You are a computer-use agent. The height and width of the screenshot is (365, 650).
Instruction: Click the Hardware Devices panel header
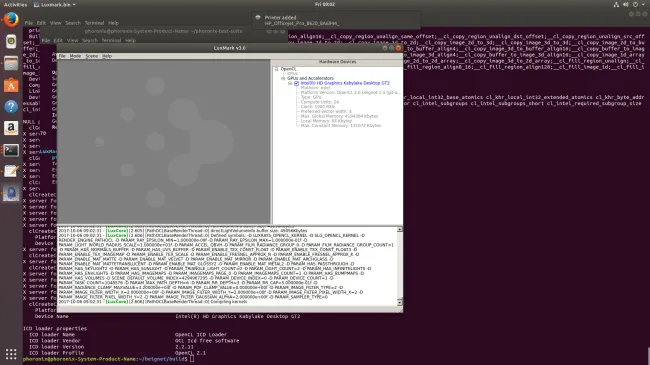coord(337,62)
